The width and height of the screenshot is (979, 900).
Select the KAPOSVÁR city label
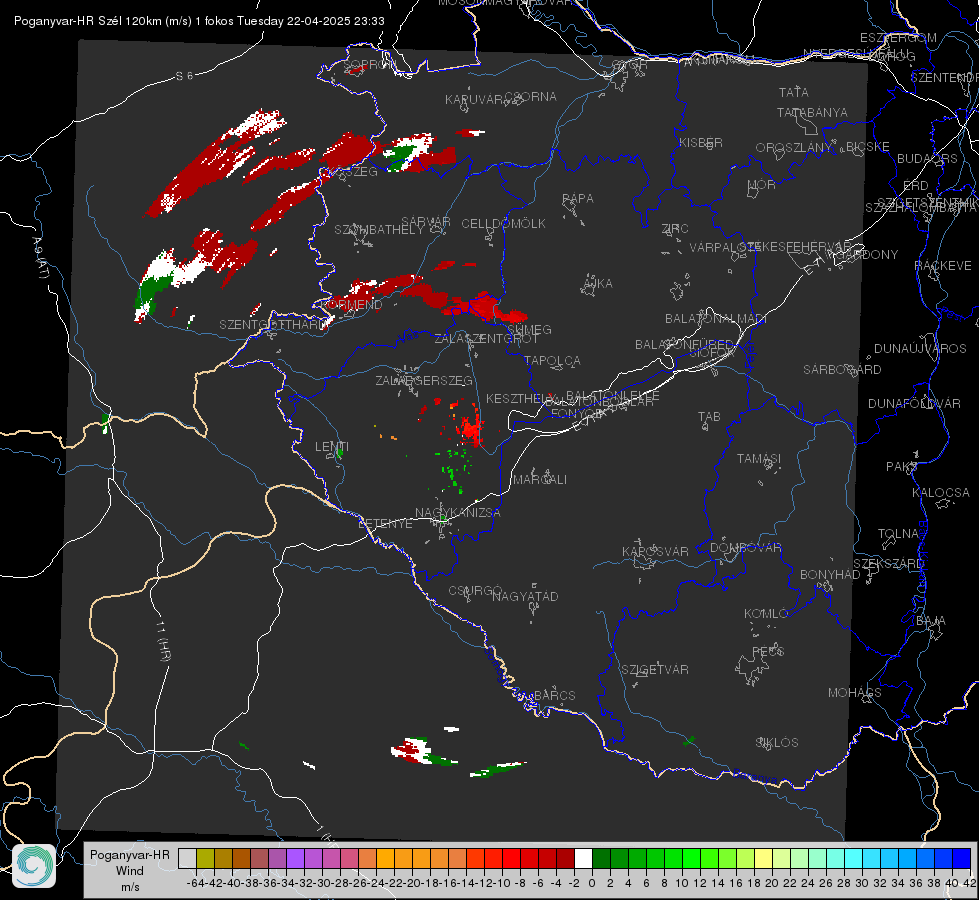tap(655, 551)
